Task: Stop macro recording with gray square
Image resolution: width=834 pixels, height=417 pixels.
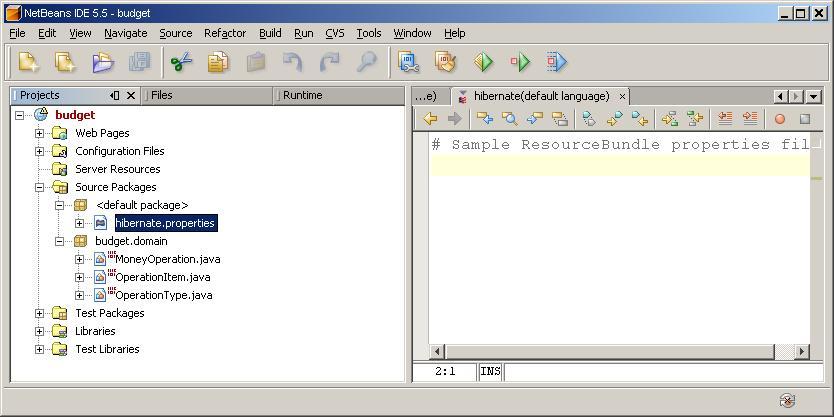Action: pyautogui.click(x=805, y=119)
